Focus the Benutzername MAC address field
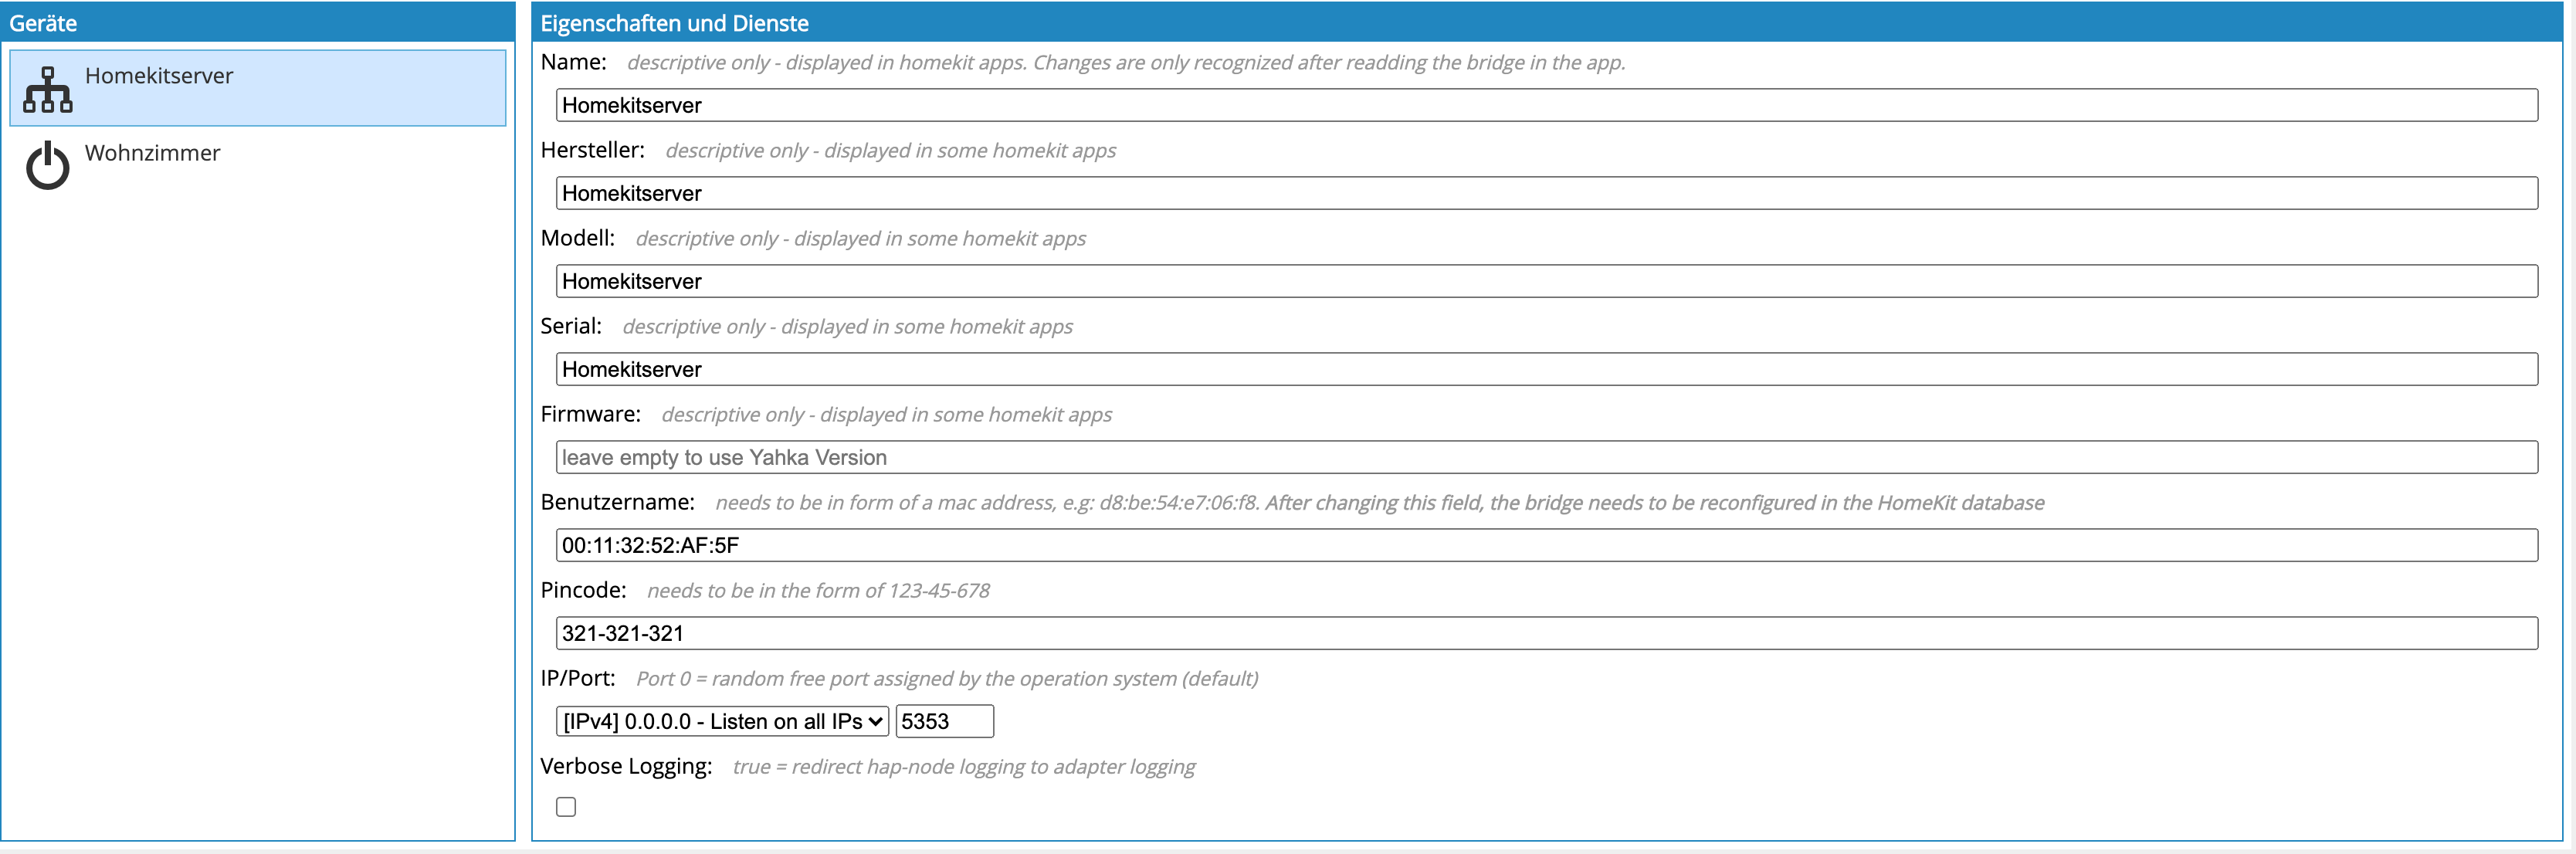 point(1546,545)
